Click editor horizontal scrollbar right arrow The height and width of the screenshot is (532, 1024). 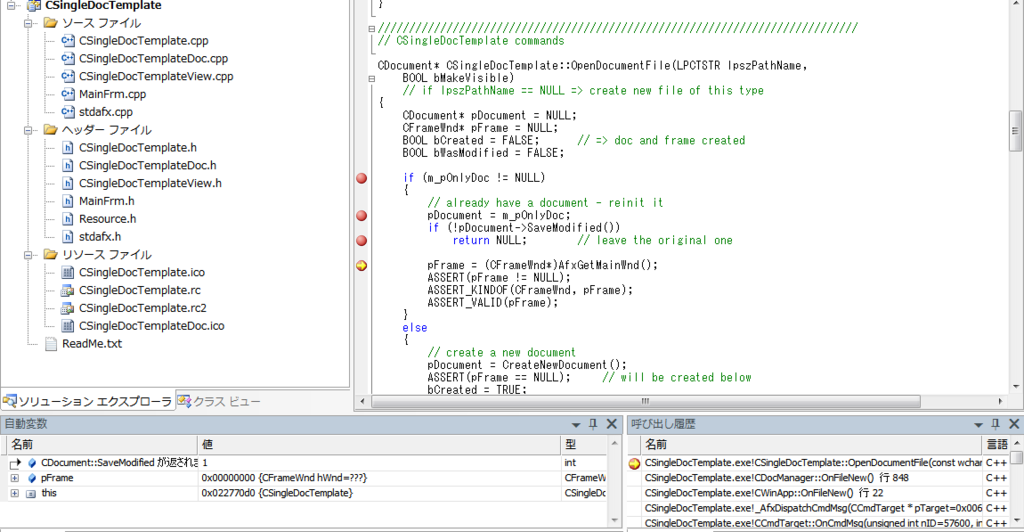click(1000, 401)
